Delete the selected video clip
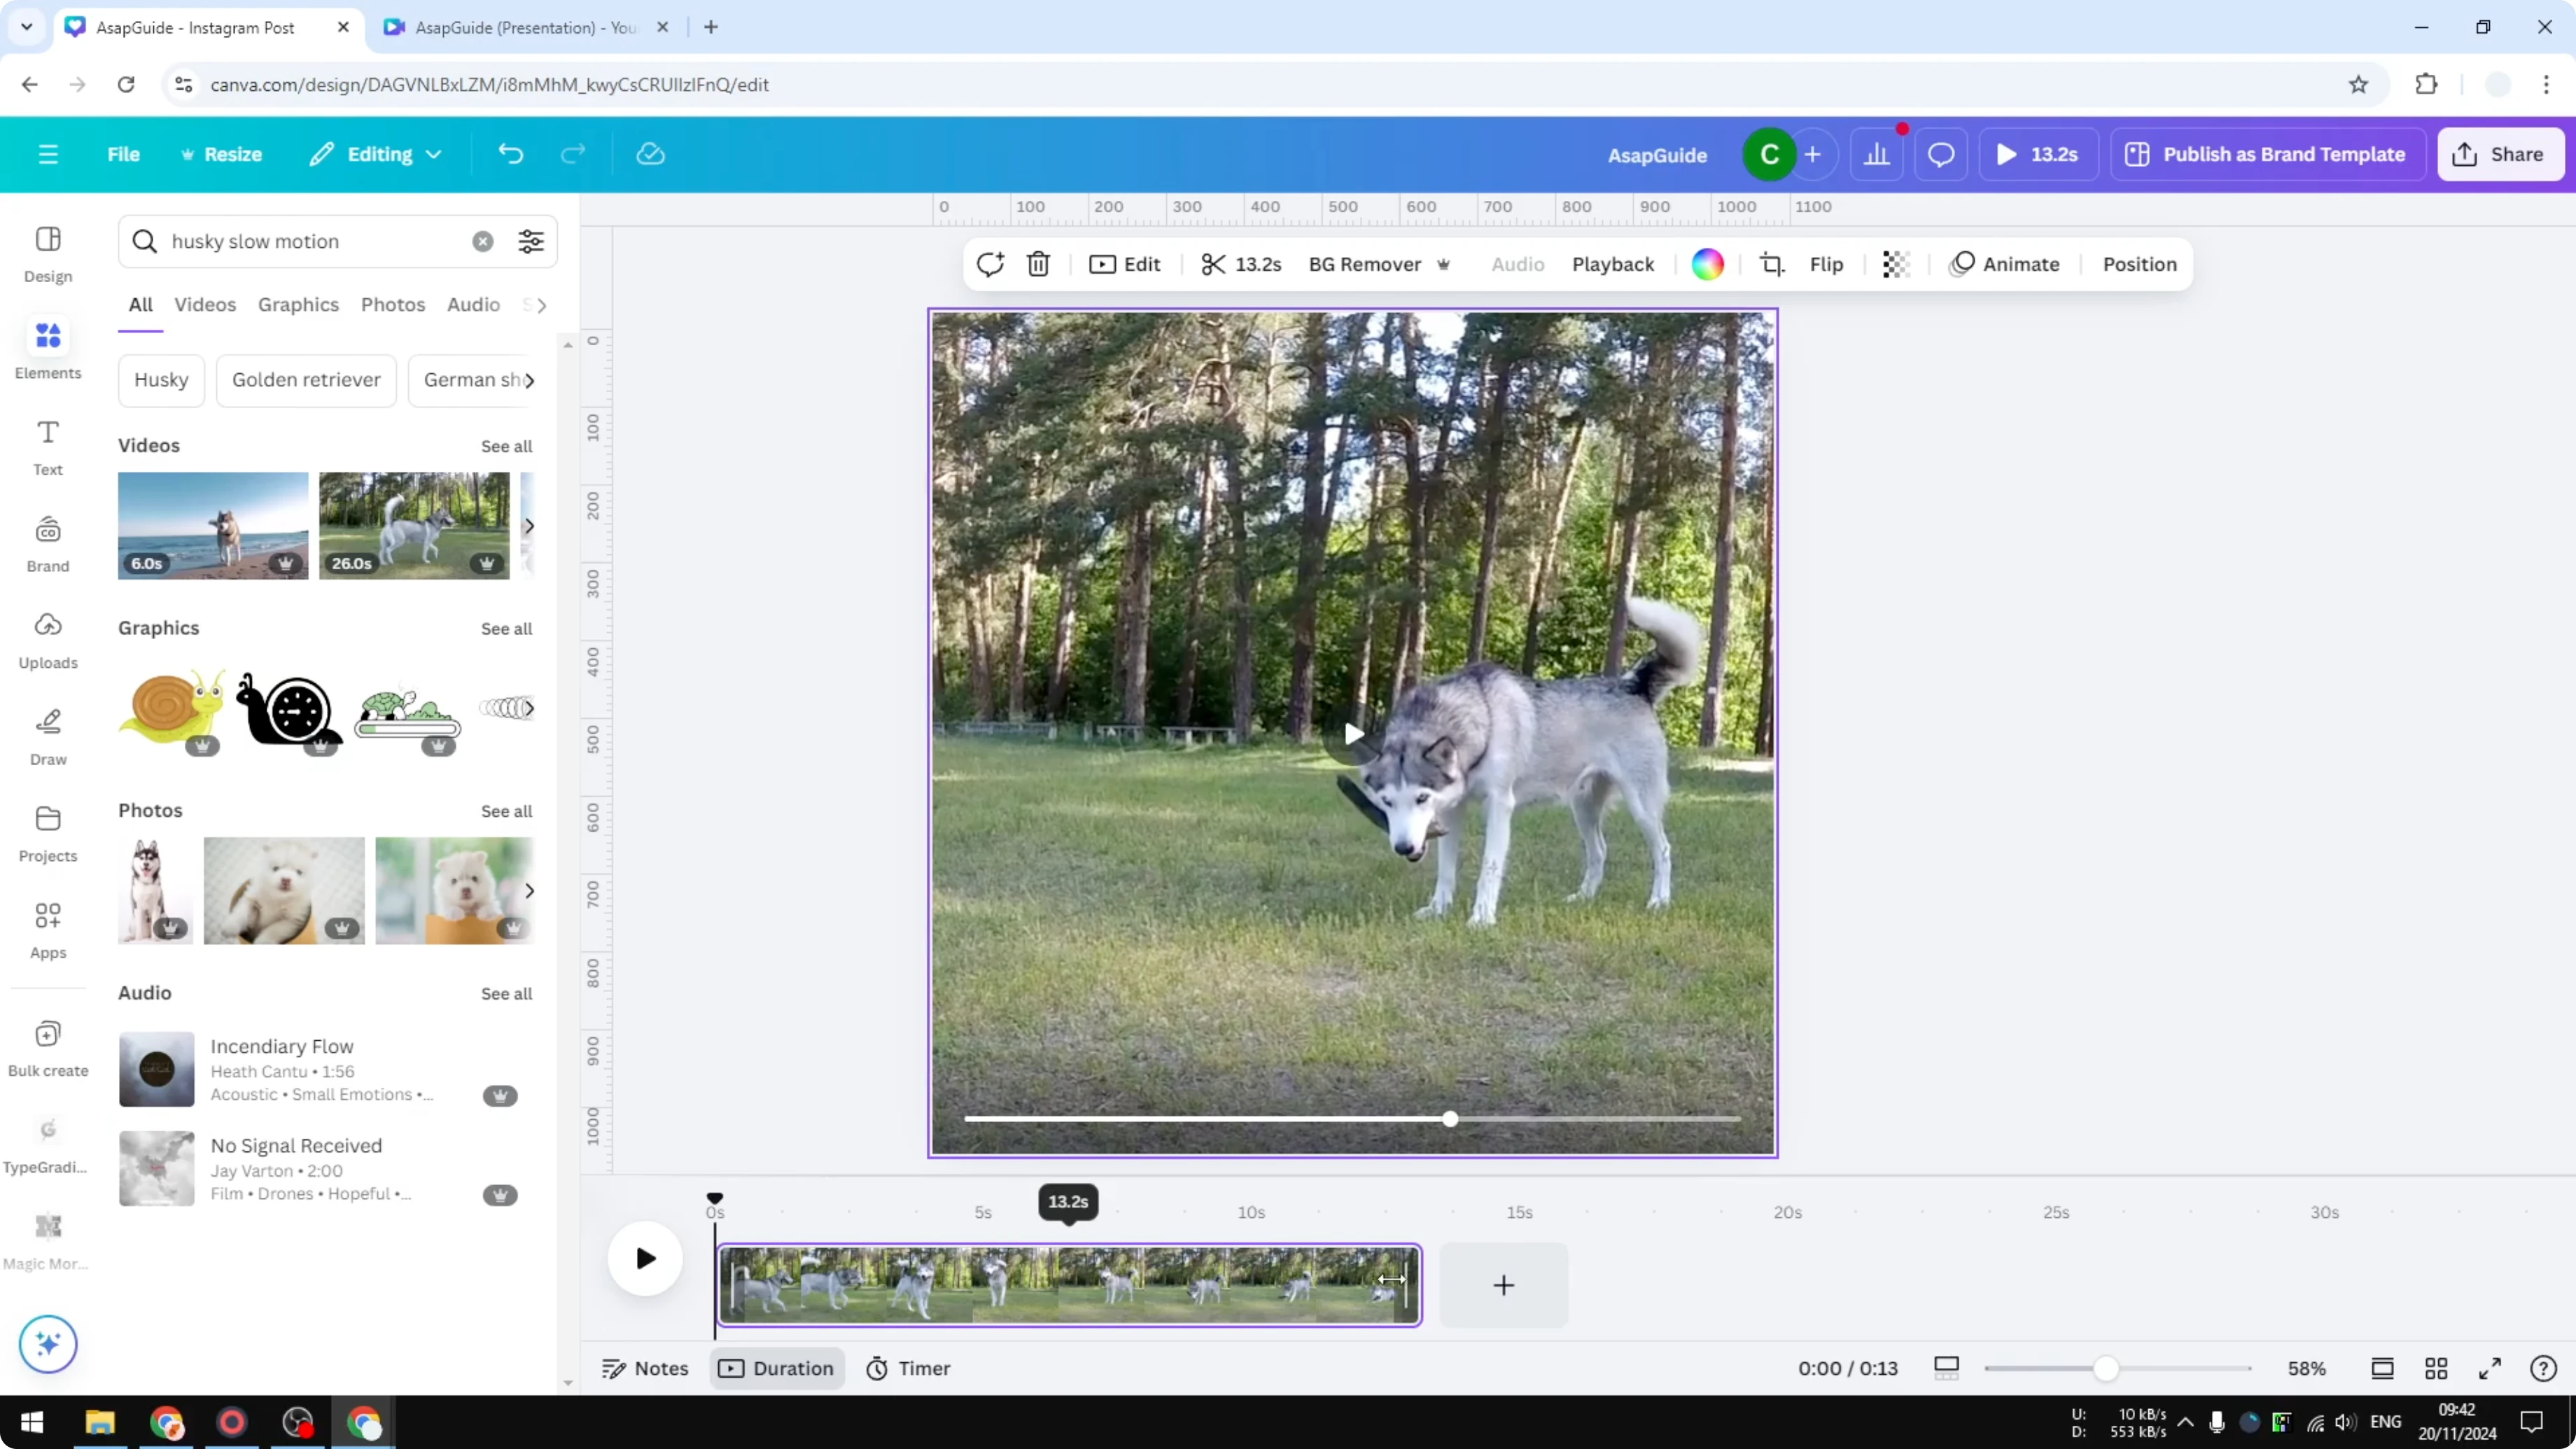This screenshot has height=1449, width=2576. tap(1038, 264)
